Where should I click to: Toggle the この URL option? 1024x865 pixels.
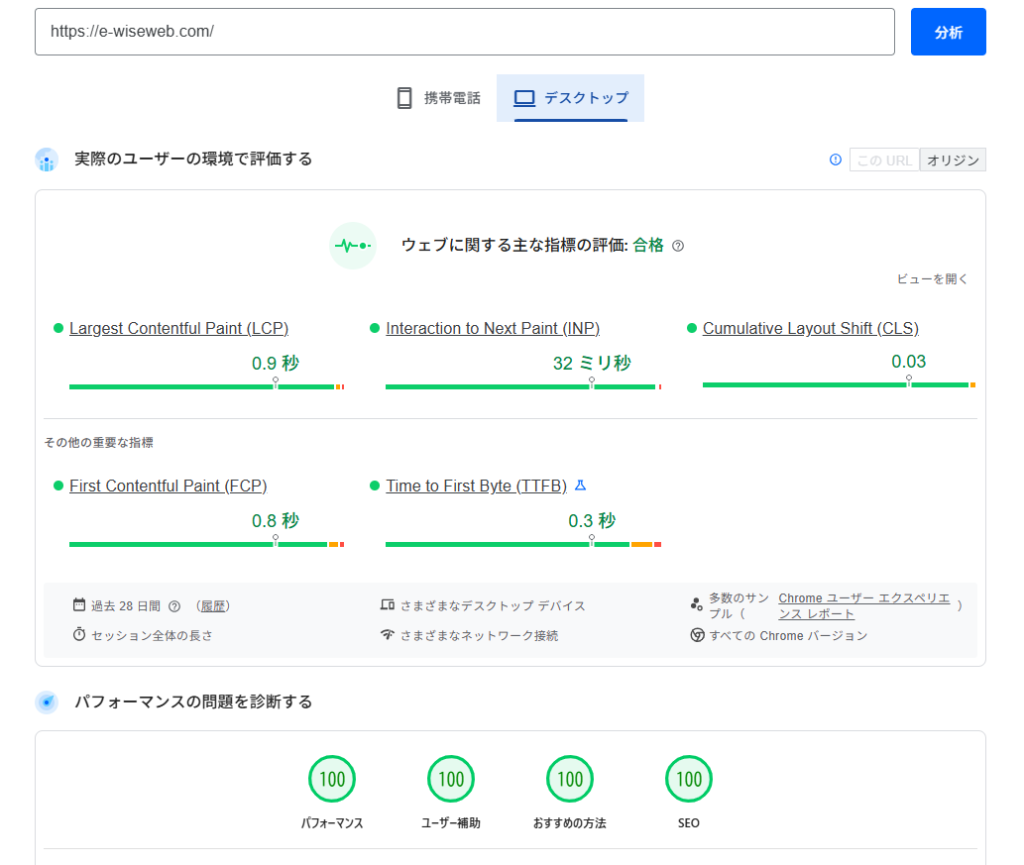[884, 160]
